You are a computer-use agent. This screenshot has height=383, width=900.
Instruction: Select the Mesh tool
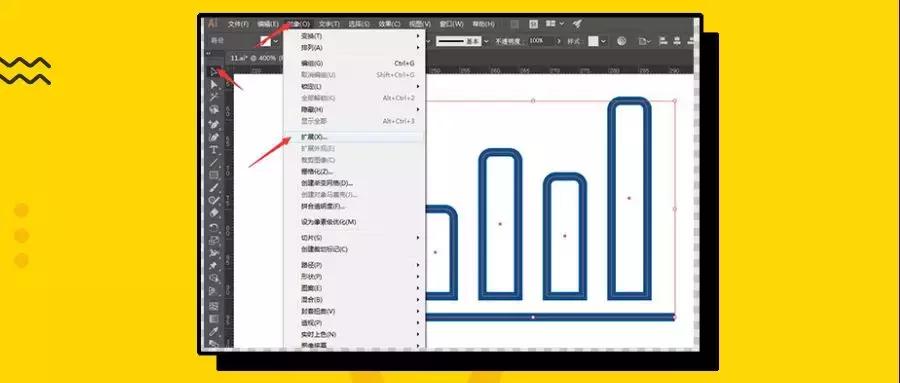point(214,306)
